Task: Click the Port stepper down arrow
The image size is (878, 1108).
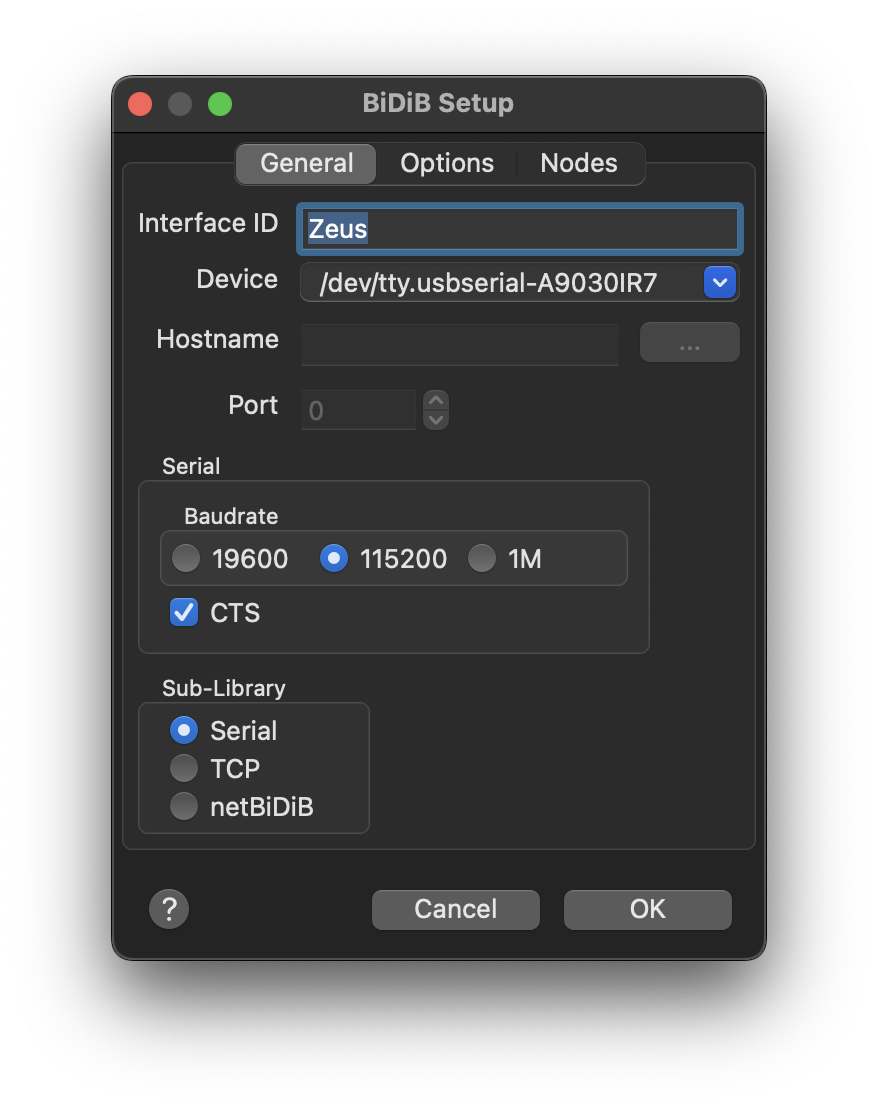Action: pos(435,420)
